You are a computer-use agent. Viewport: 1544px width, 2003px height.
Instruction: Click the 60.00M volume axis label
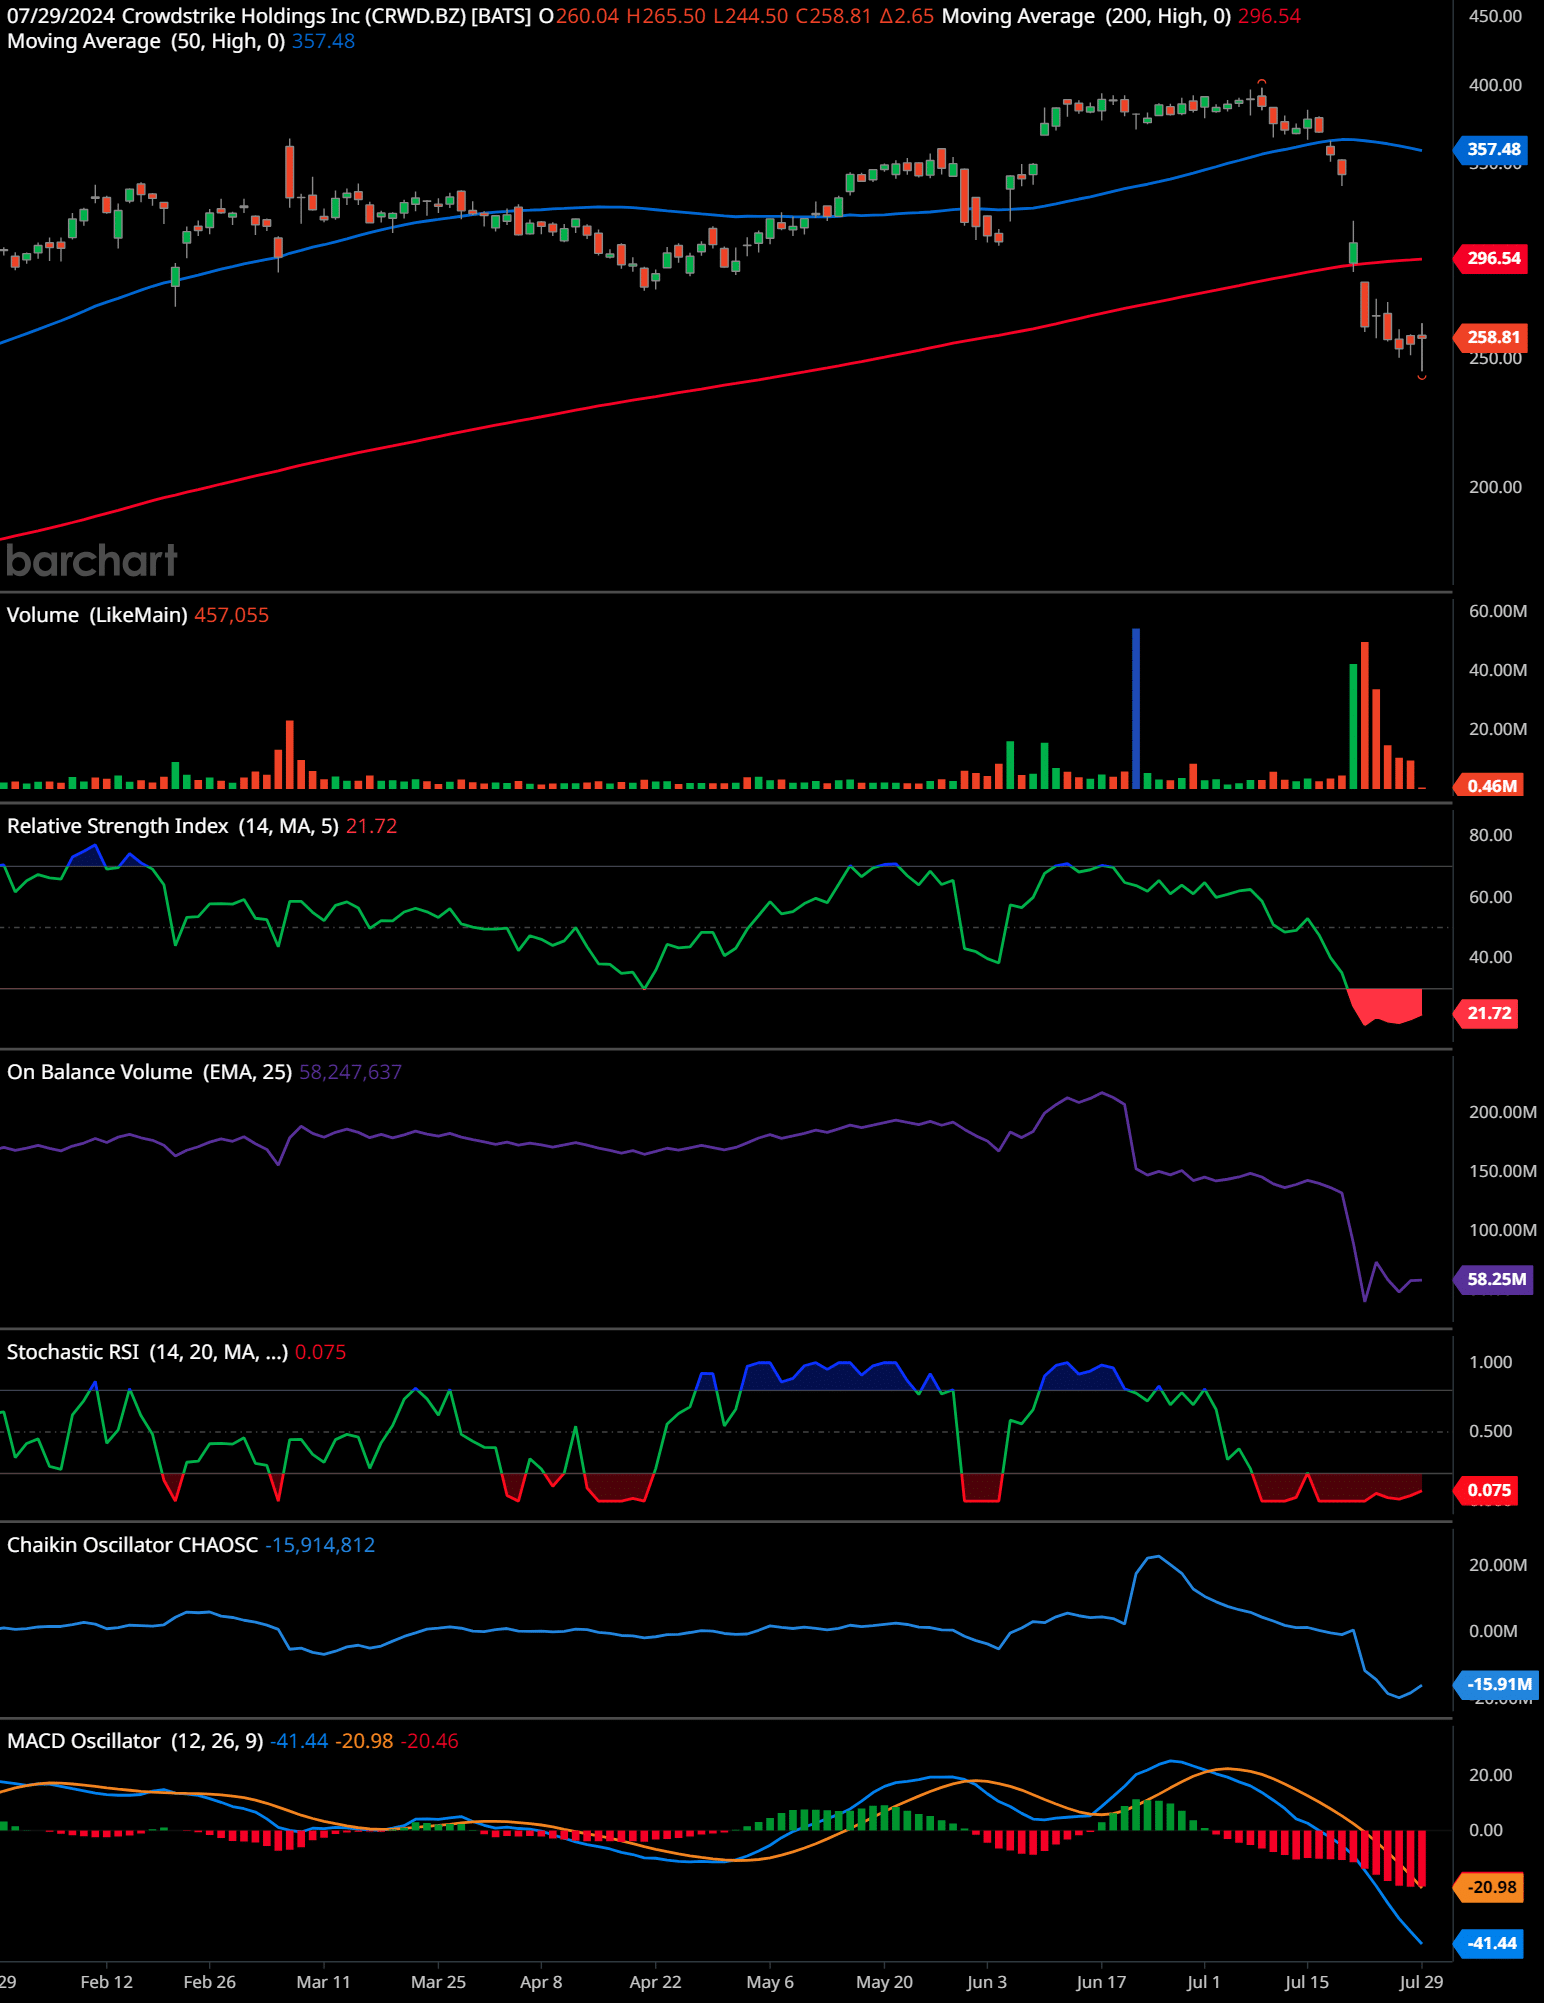[x=1497, y=611]
